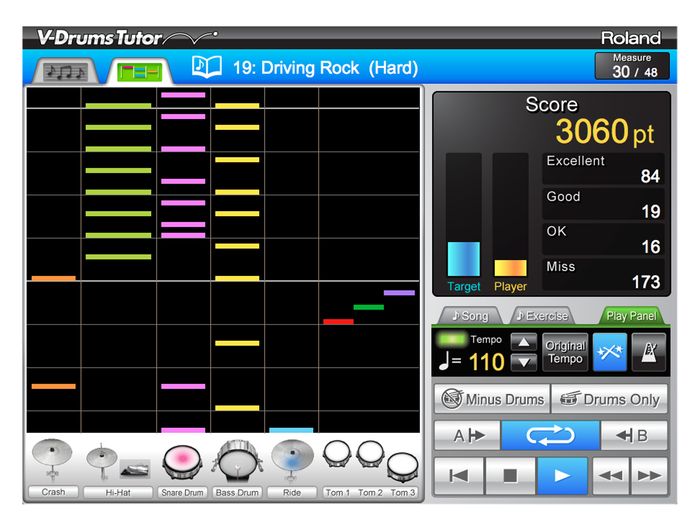Open the Exercise tab

click(542, 316)
